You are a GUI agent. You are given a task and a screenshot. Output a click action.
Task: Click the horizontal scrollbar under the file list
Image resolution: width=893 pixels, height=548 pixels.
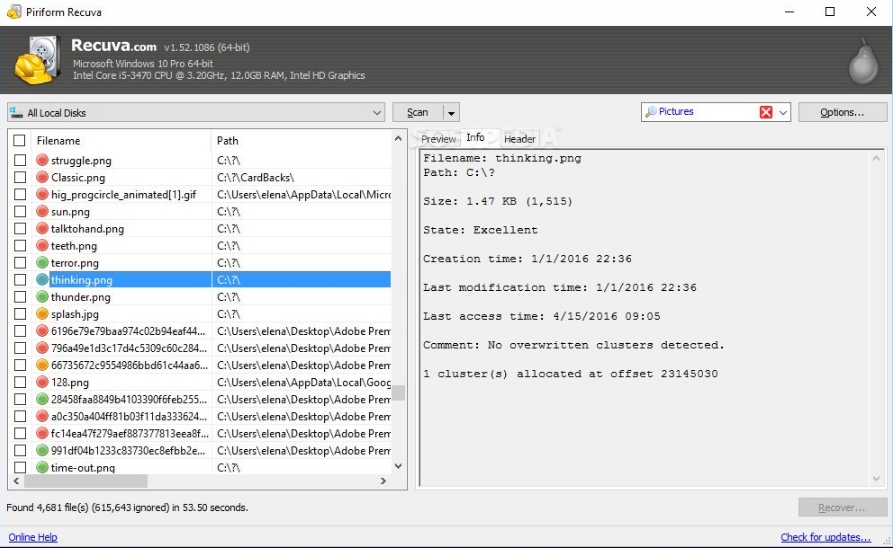(90, 481)
